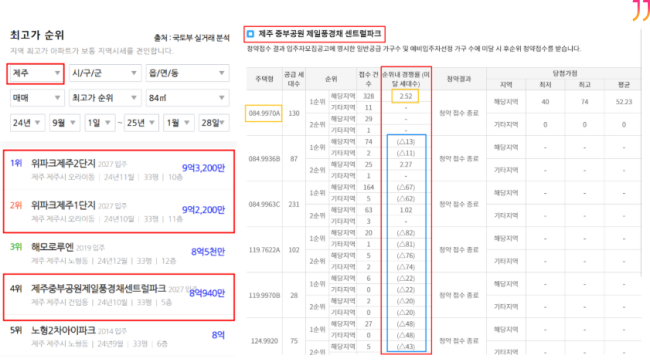
Task: Click the 순위 column header
Action: (x=331, y=79)
